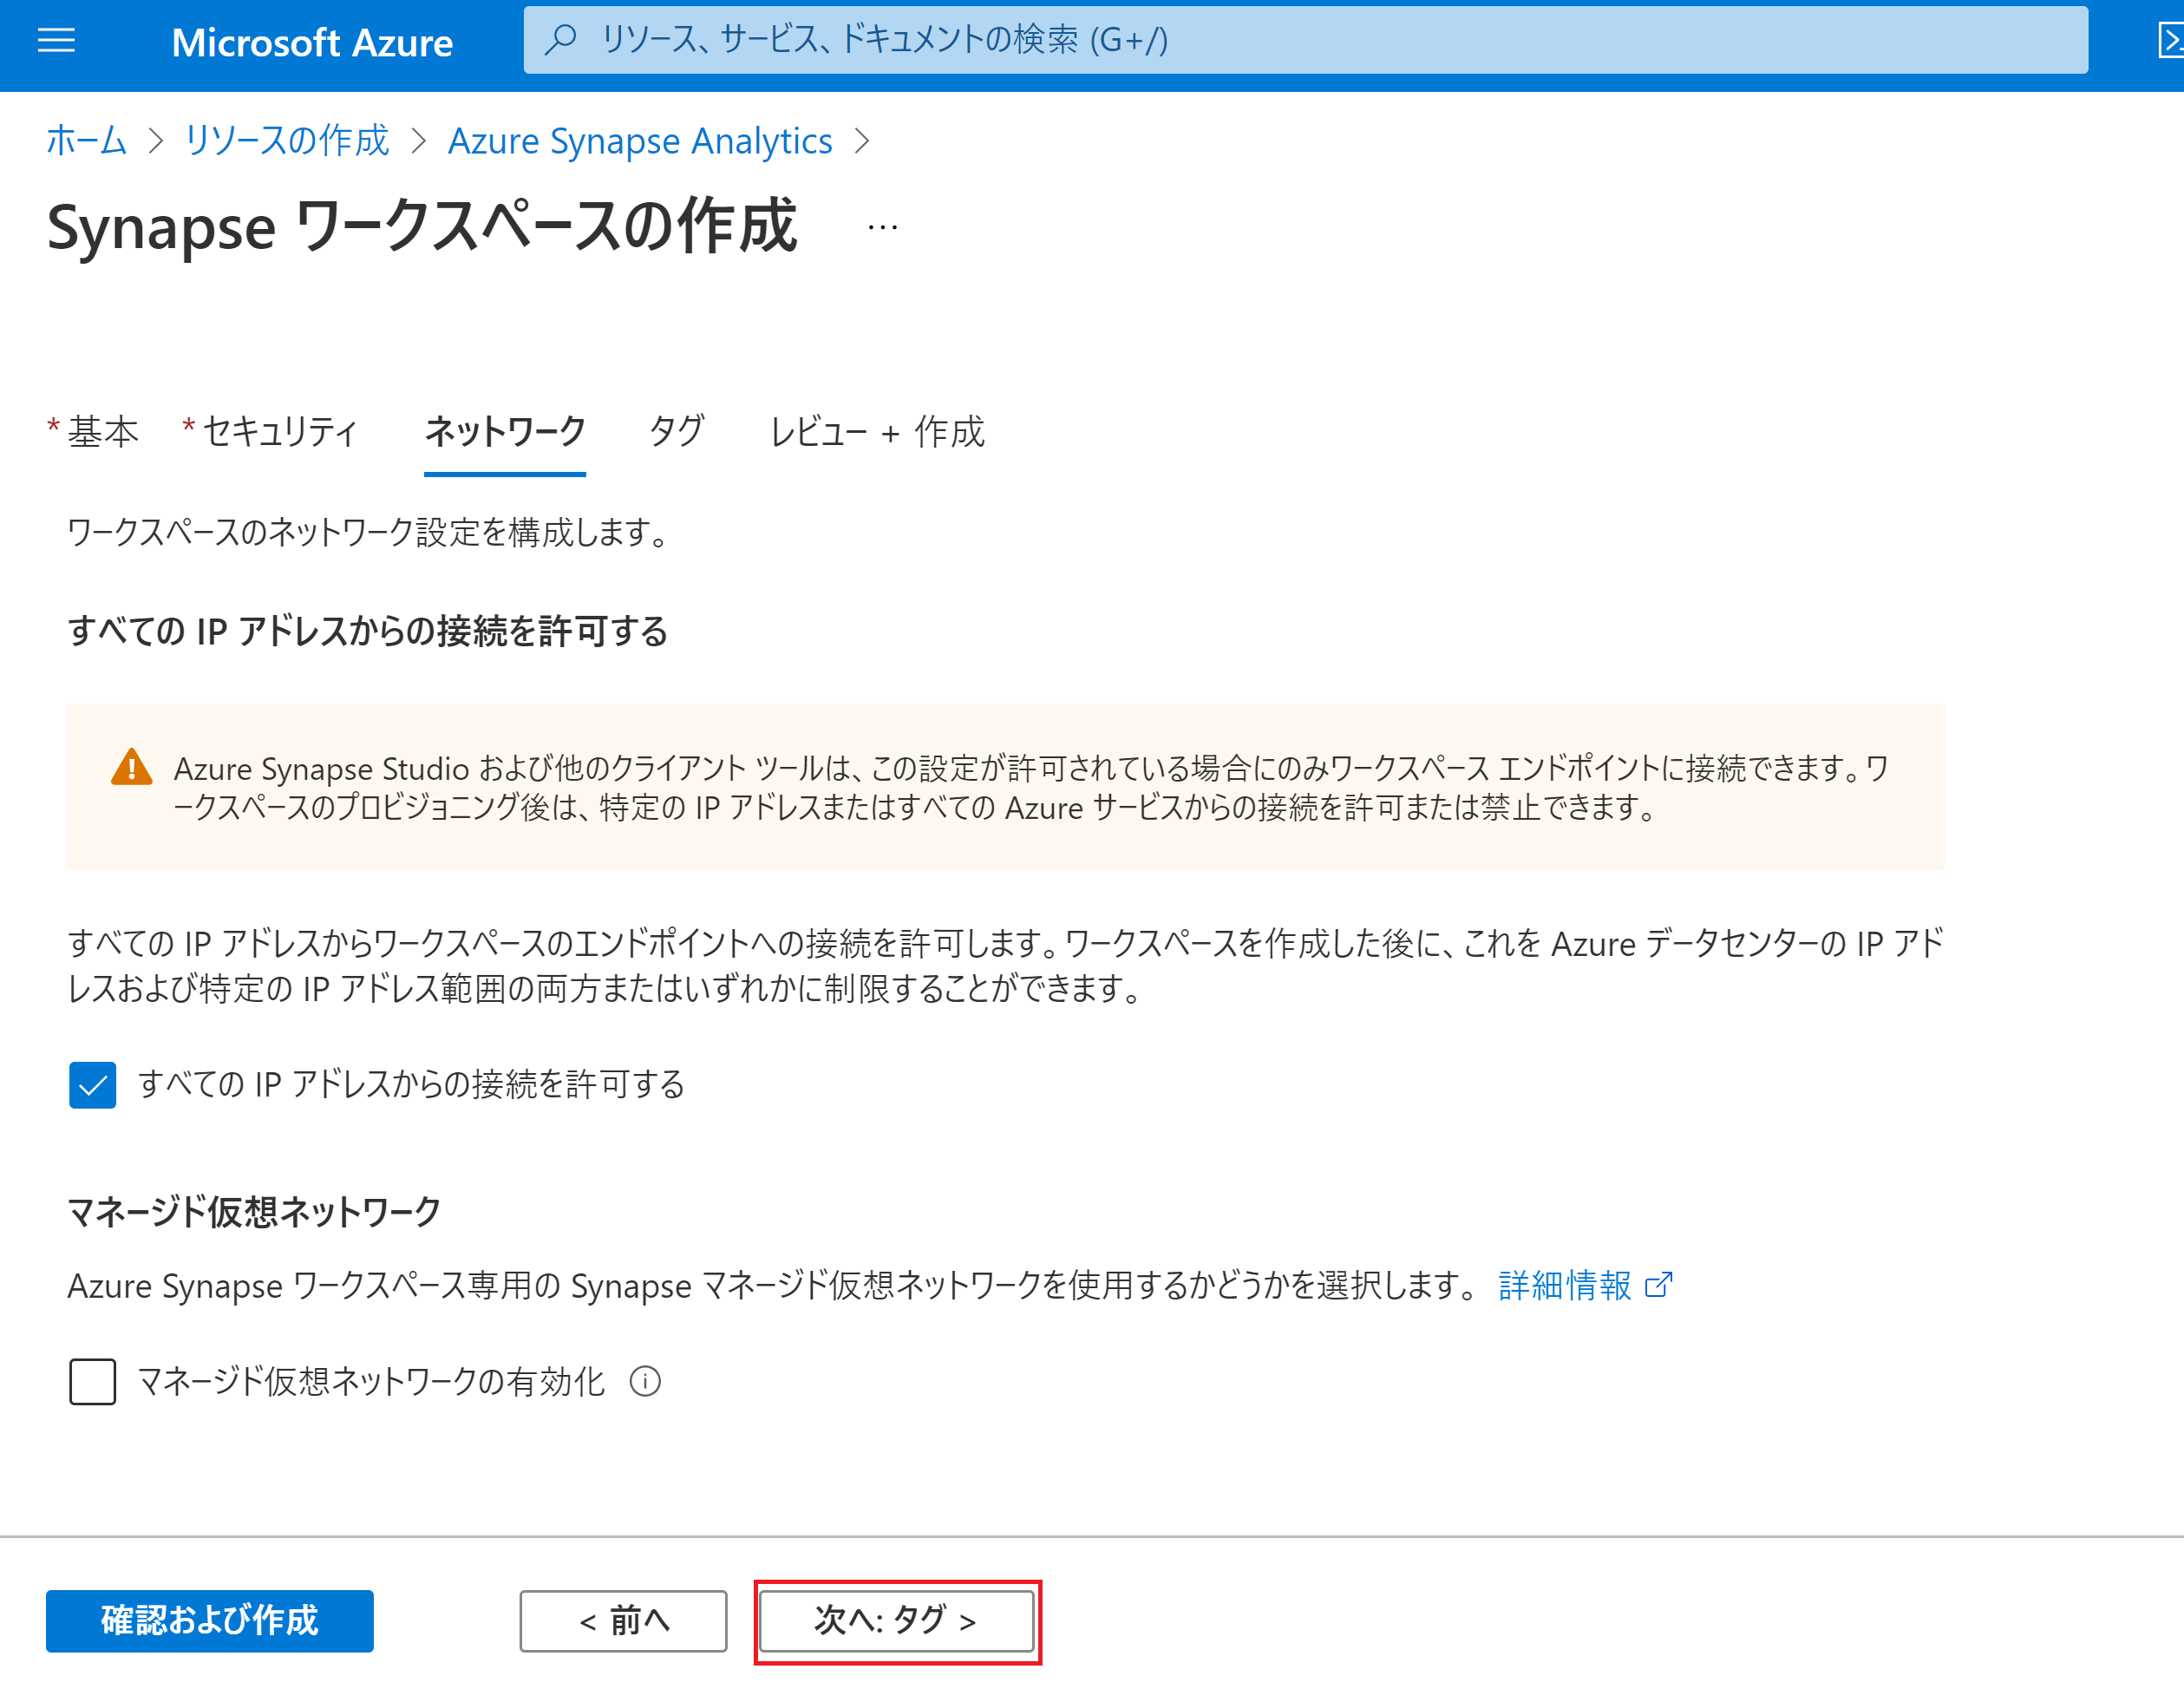2184x1702 pixels.
Task: Click 次へ: タグ > button
Action: point(896,1620)
